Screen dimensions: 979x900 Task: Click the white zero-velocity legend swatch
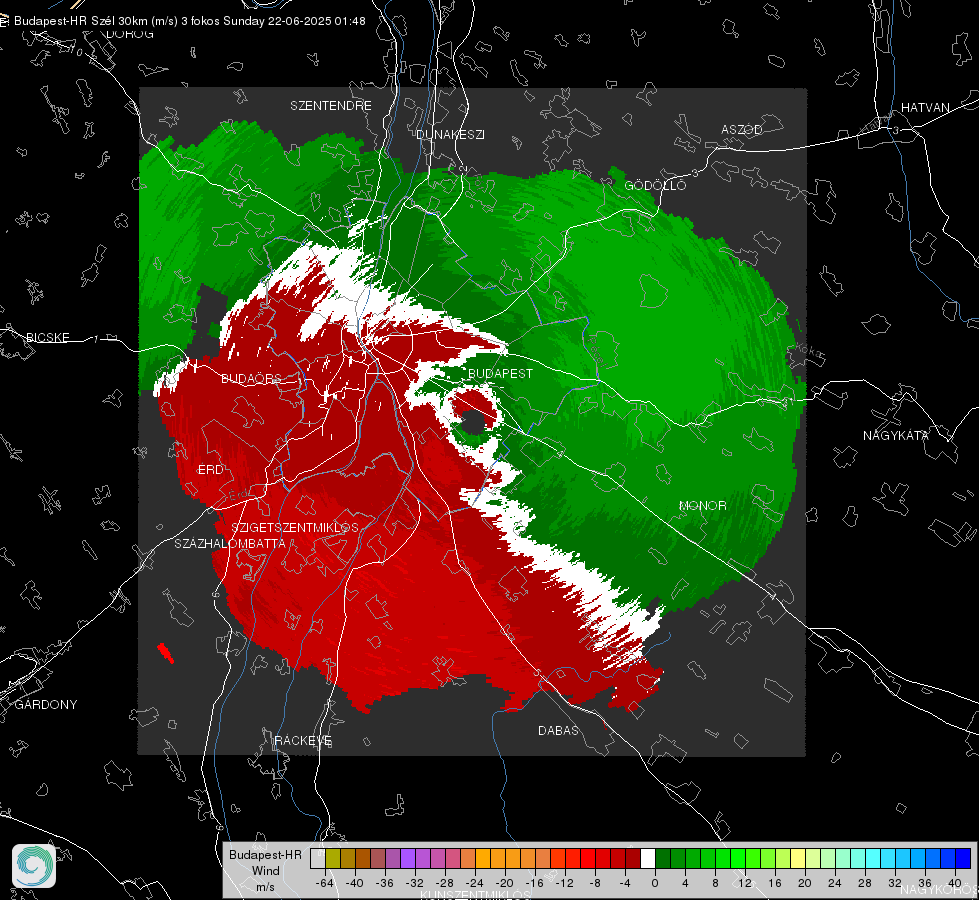[648, 859]
